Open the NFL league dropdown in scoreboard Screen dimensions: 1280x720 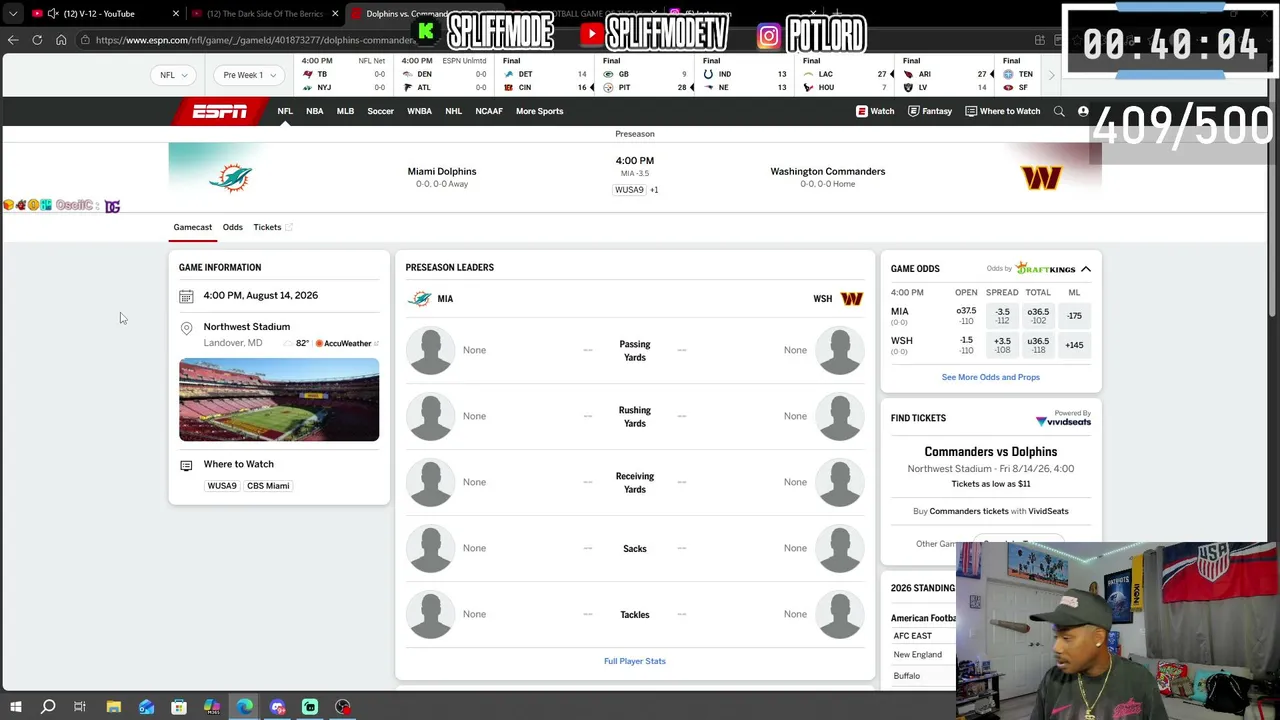173,75
